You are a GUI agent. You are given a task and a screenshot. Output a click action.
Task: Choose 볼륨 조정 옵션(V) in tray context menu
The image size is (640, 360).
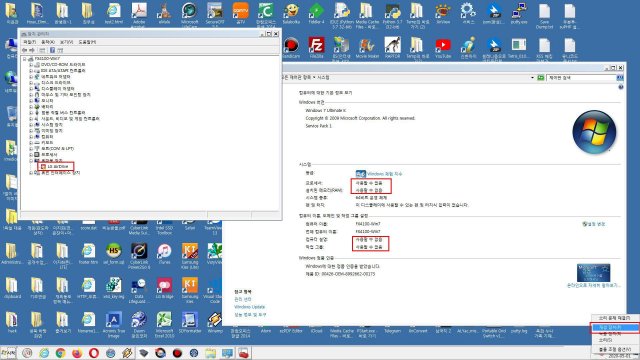coord(615,349)
